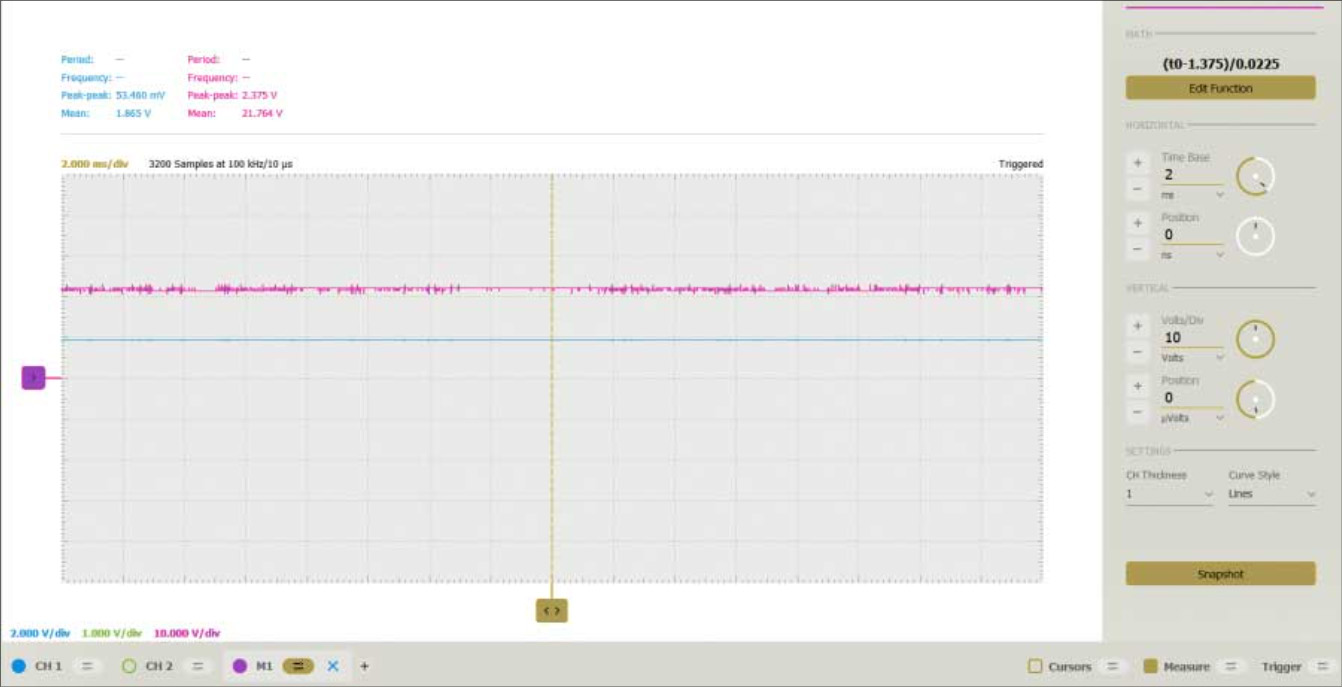The width and height of the screenshot is (1342, 687).
Task: Open CH 2 settings menu icon
Action: (198, 666)
